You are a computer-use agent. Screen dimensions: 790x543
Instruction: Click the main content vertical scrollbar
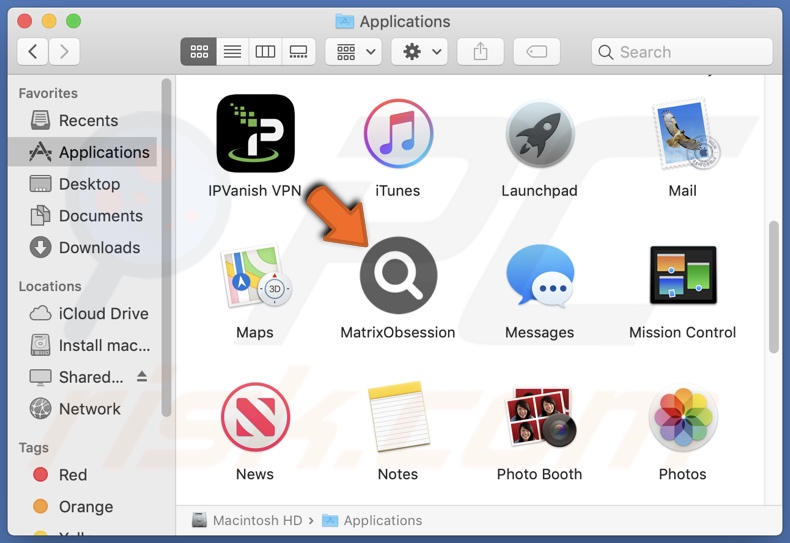tap(774, 287)
